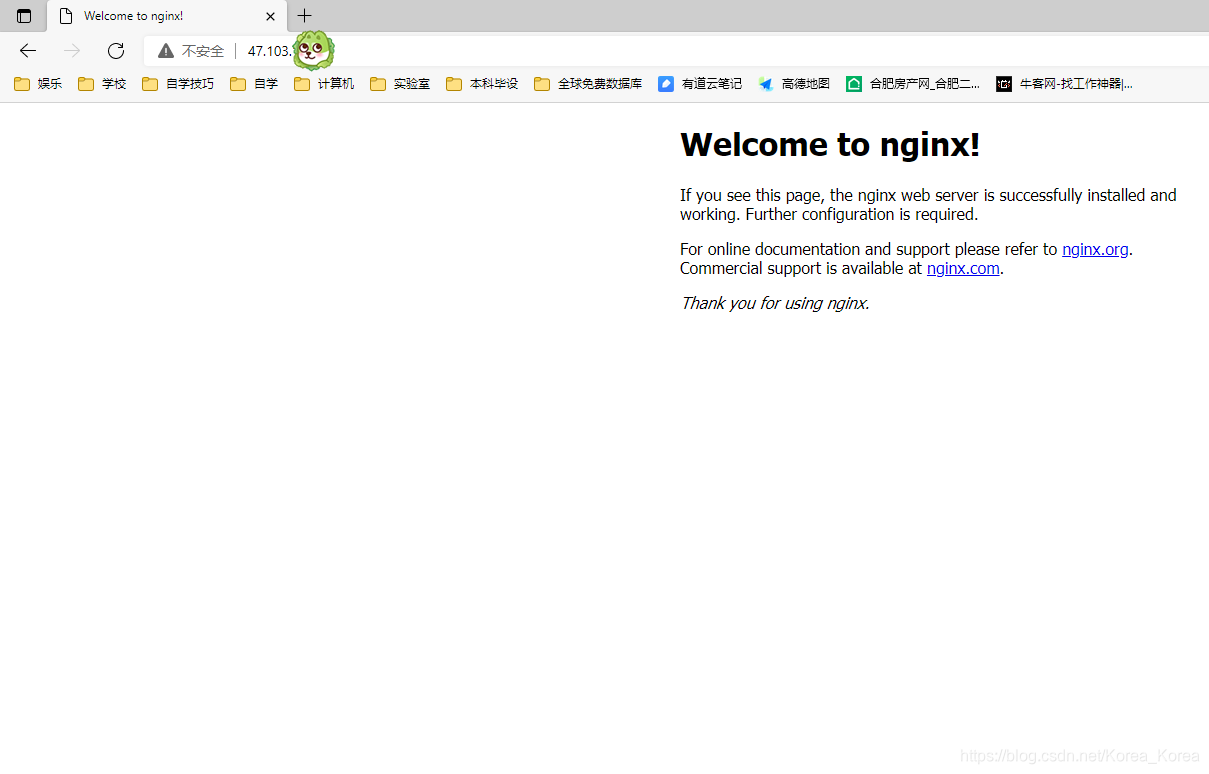Open the 学校 bookmark folder
The height and width of the screenshot is (774, 1209).
pos(102,84)
